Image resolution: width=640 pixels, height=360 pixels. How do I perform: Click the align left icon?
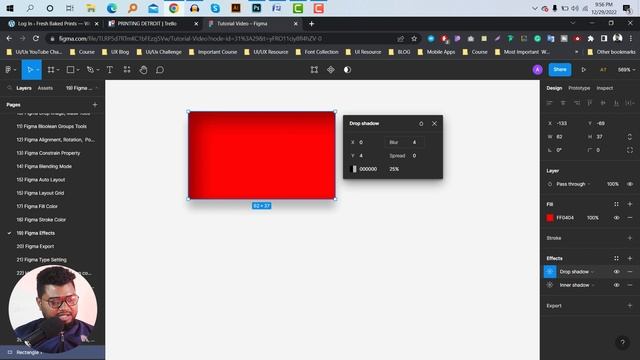point(550,103)
